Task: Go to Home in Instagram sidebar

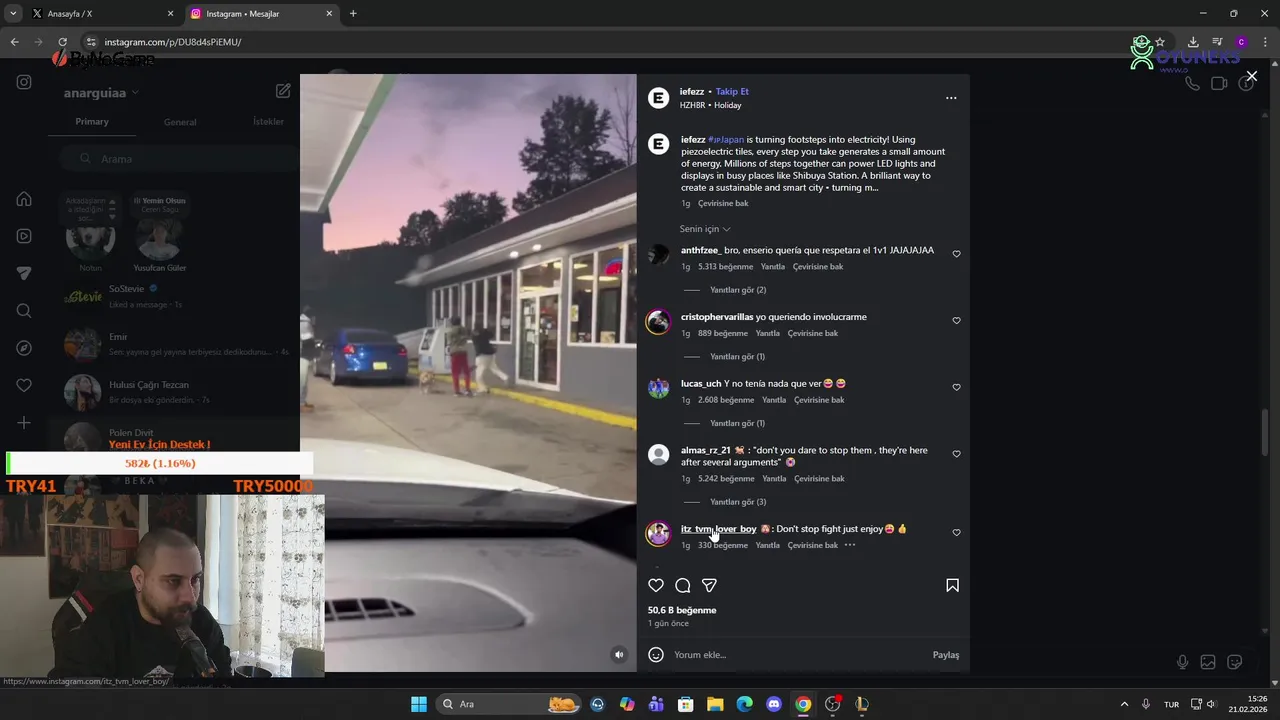Action: [24, 198]
